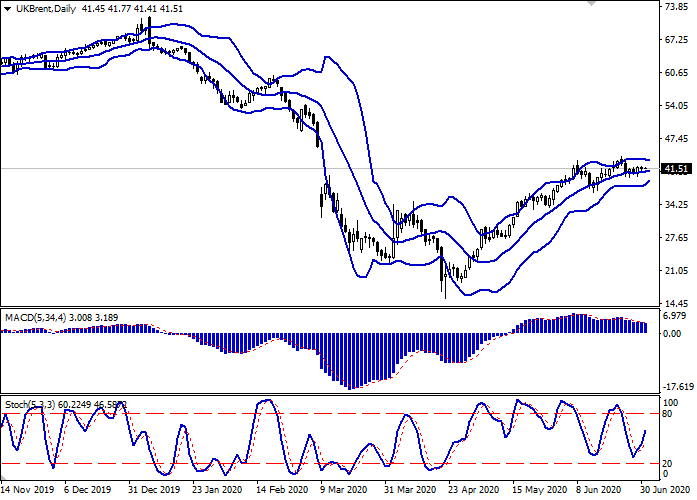Click the gray chart shift triangle marker
Viewport: 697px width, 500px height.
[594, 4]
